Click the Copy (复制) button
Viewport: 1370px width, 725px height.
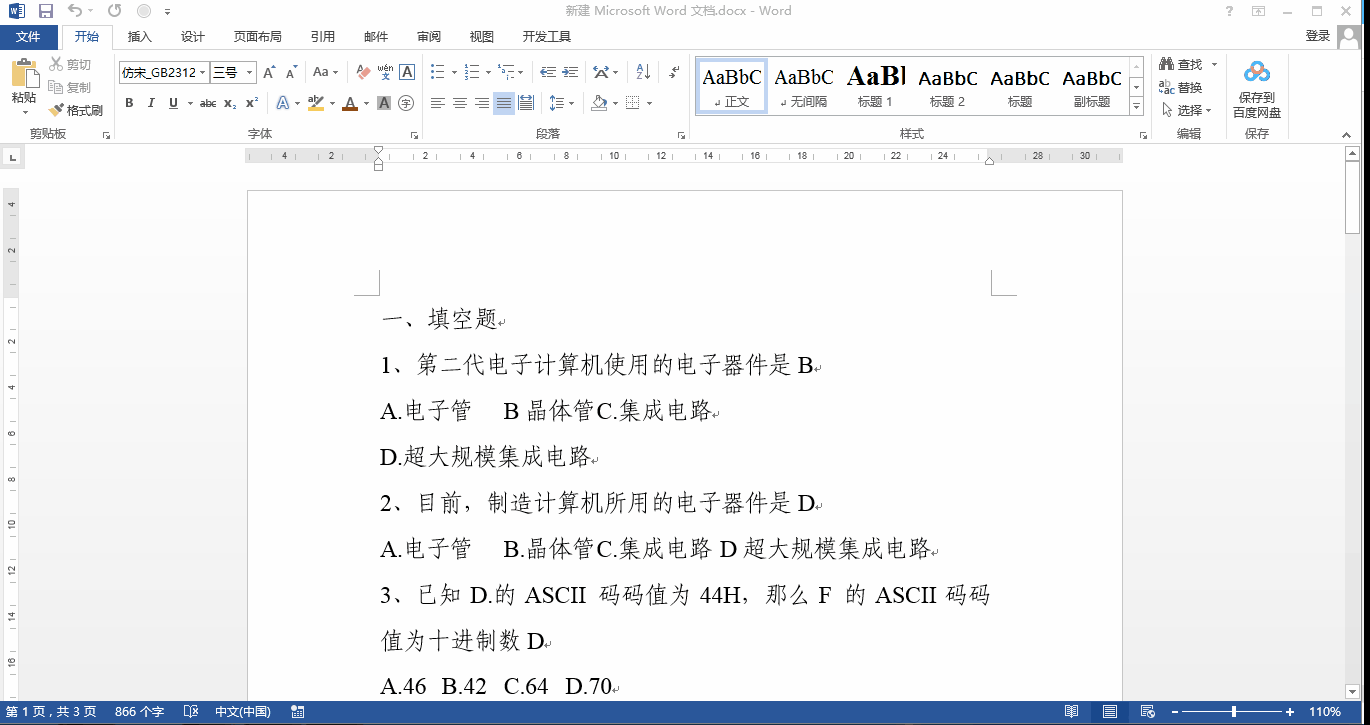pos(70,87)
